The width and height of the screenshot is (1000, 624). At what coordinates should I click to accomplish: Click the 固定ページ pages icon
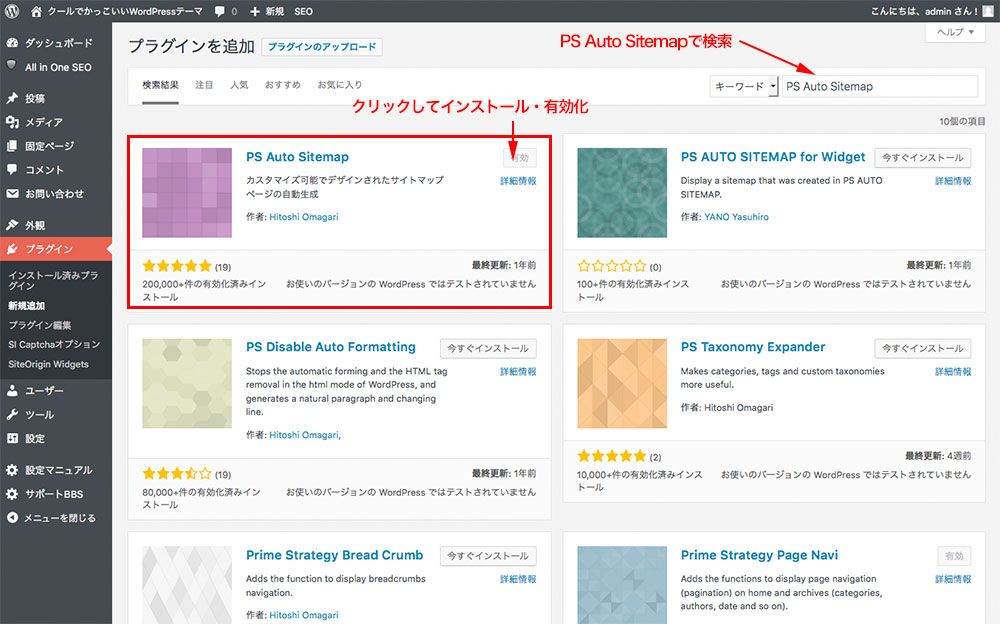click(x=12, y=145)
